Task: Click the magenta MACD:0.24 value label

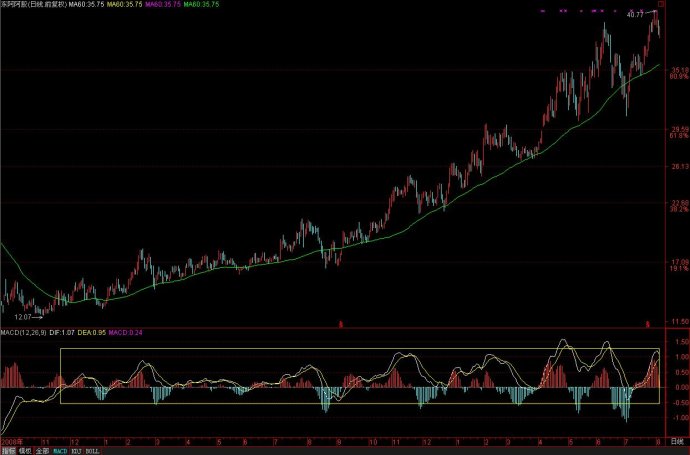Action: point(125,331)
